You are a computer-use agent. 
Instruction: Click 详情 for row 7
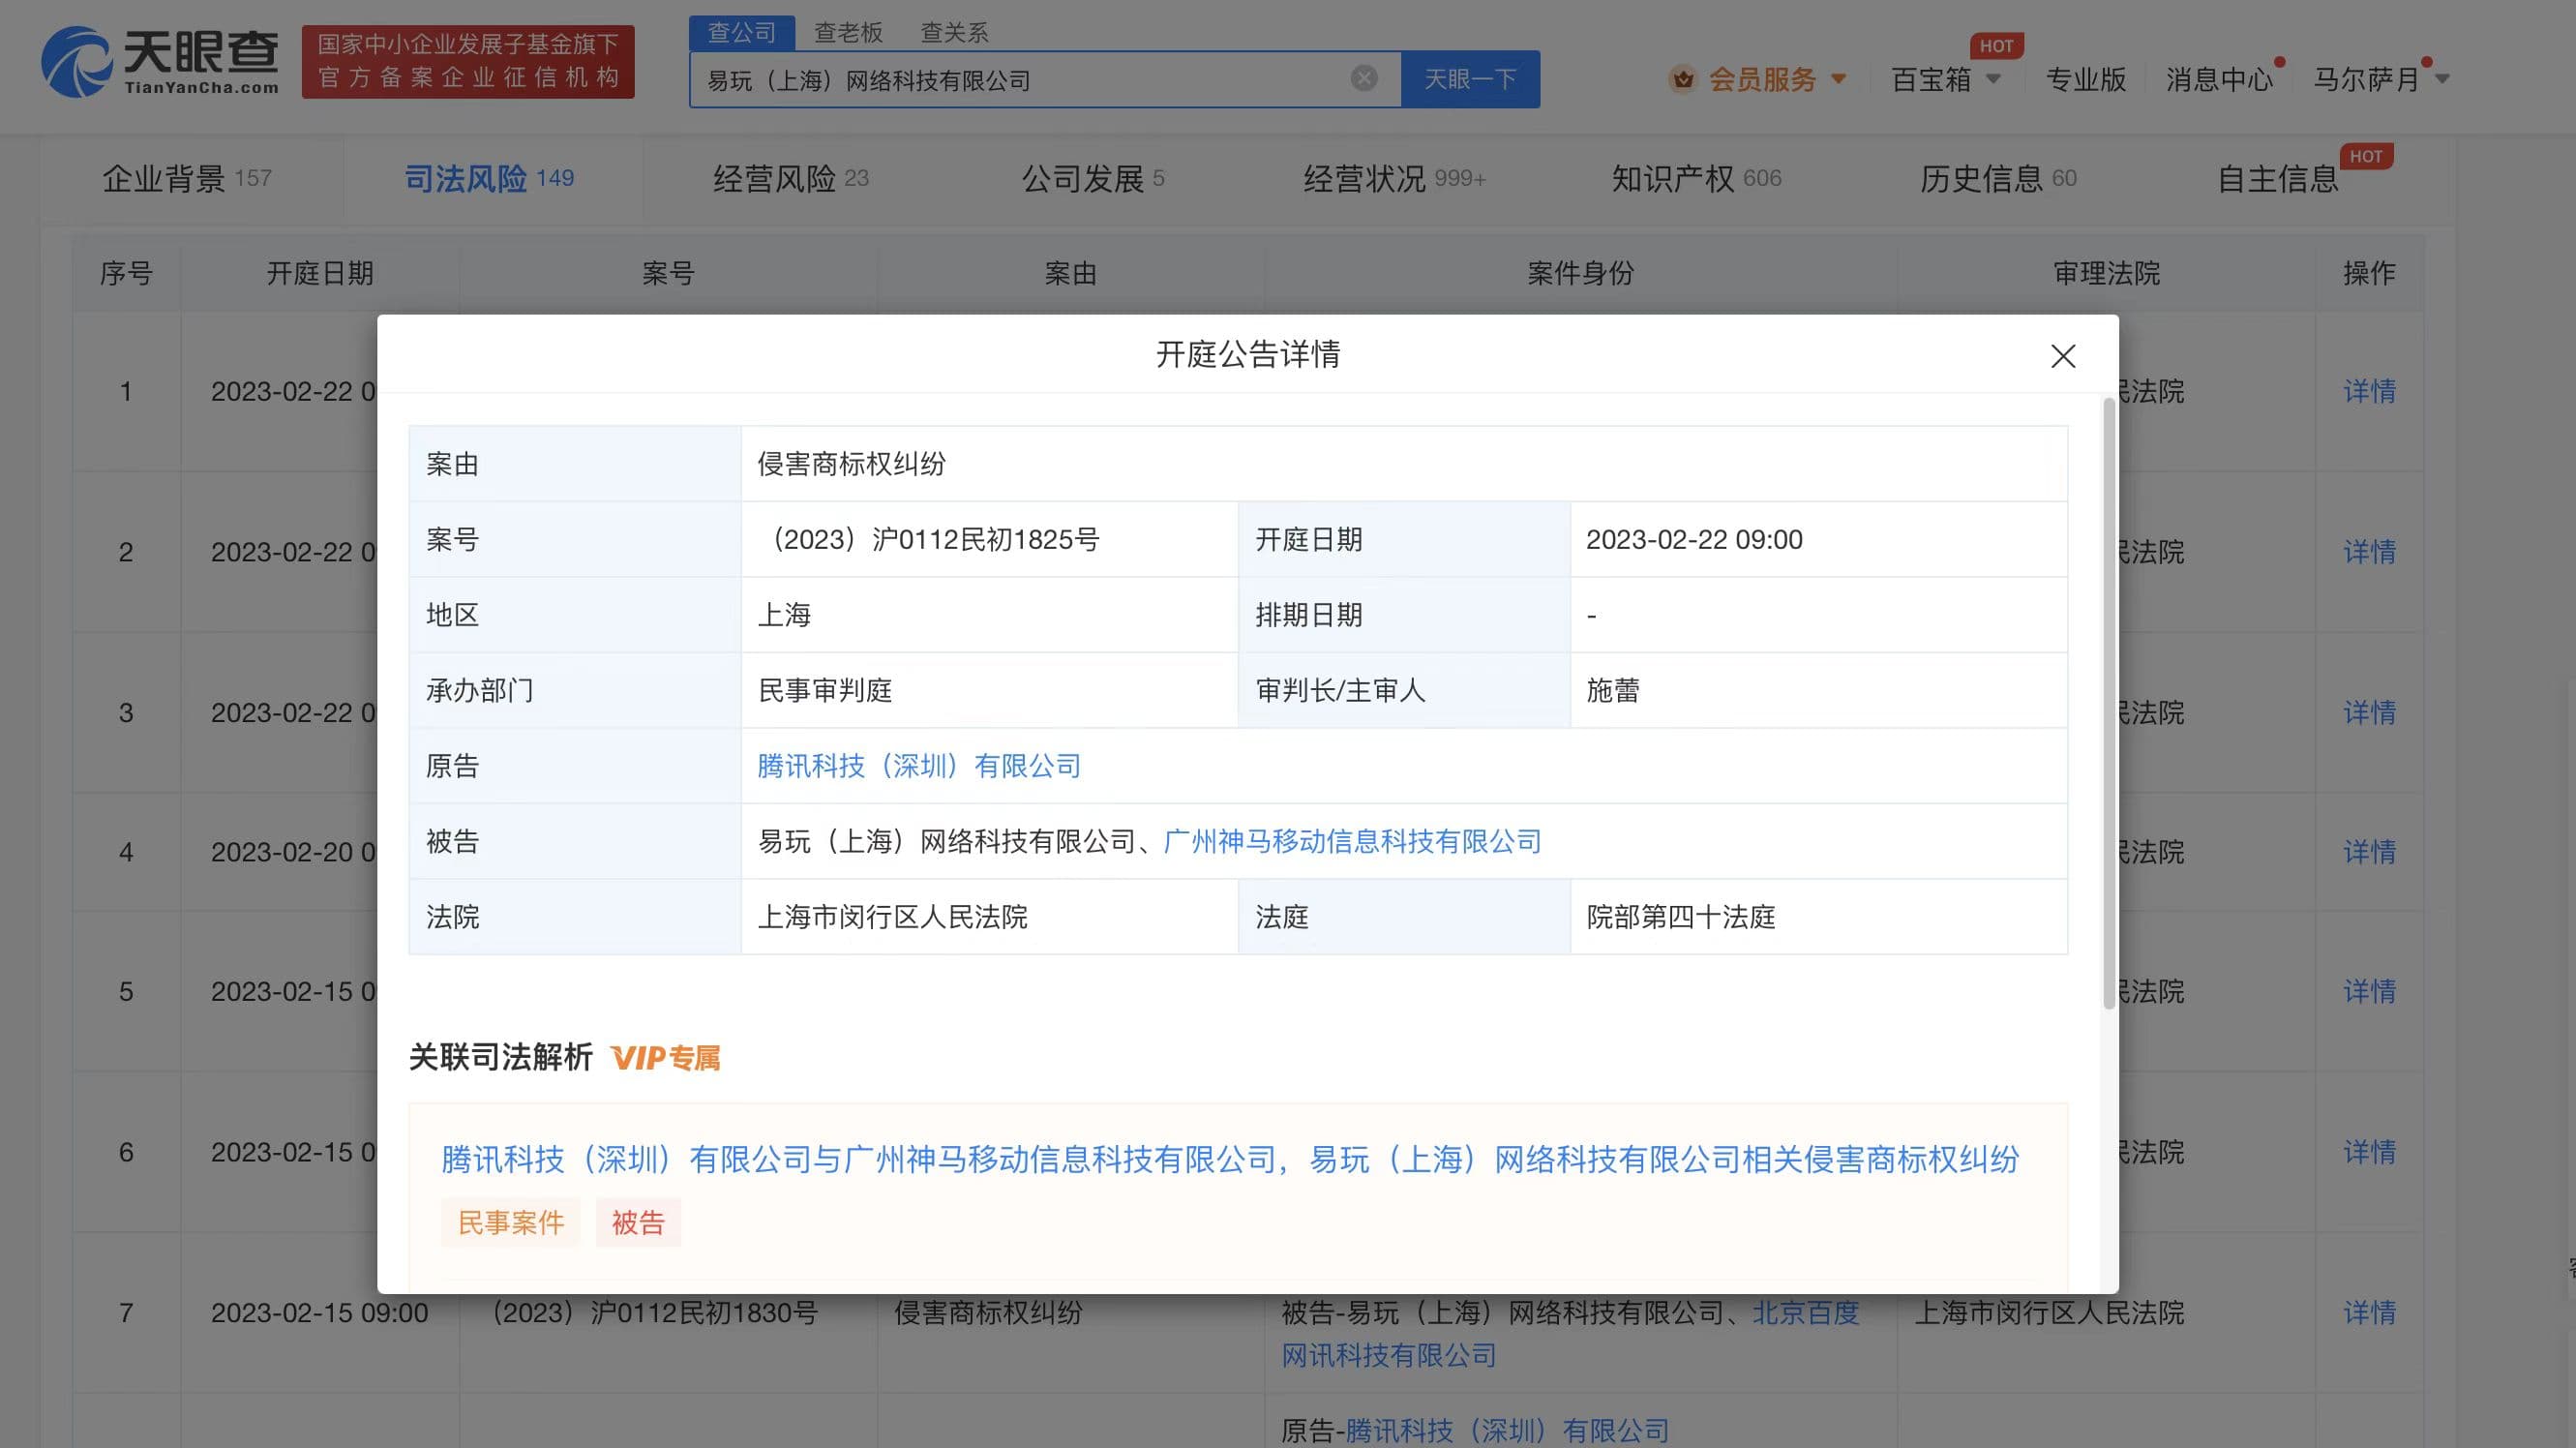(x=2368, y=1313)
